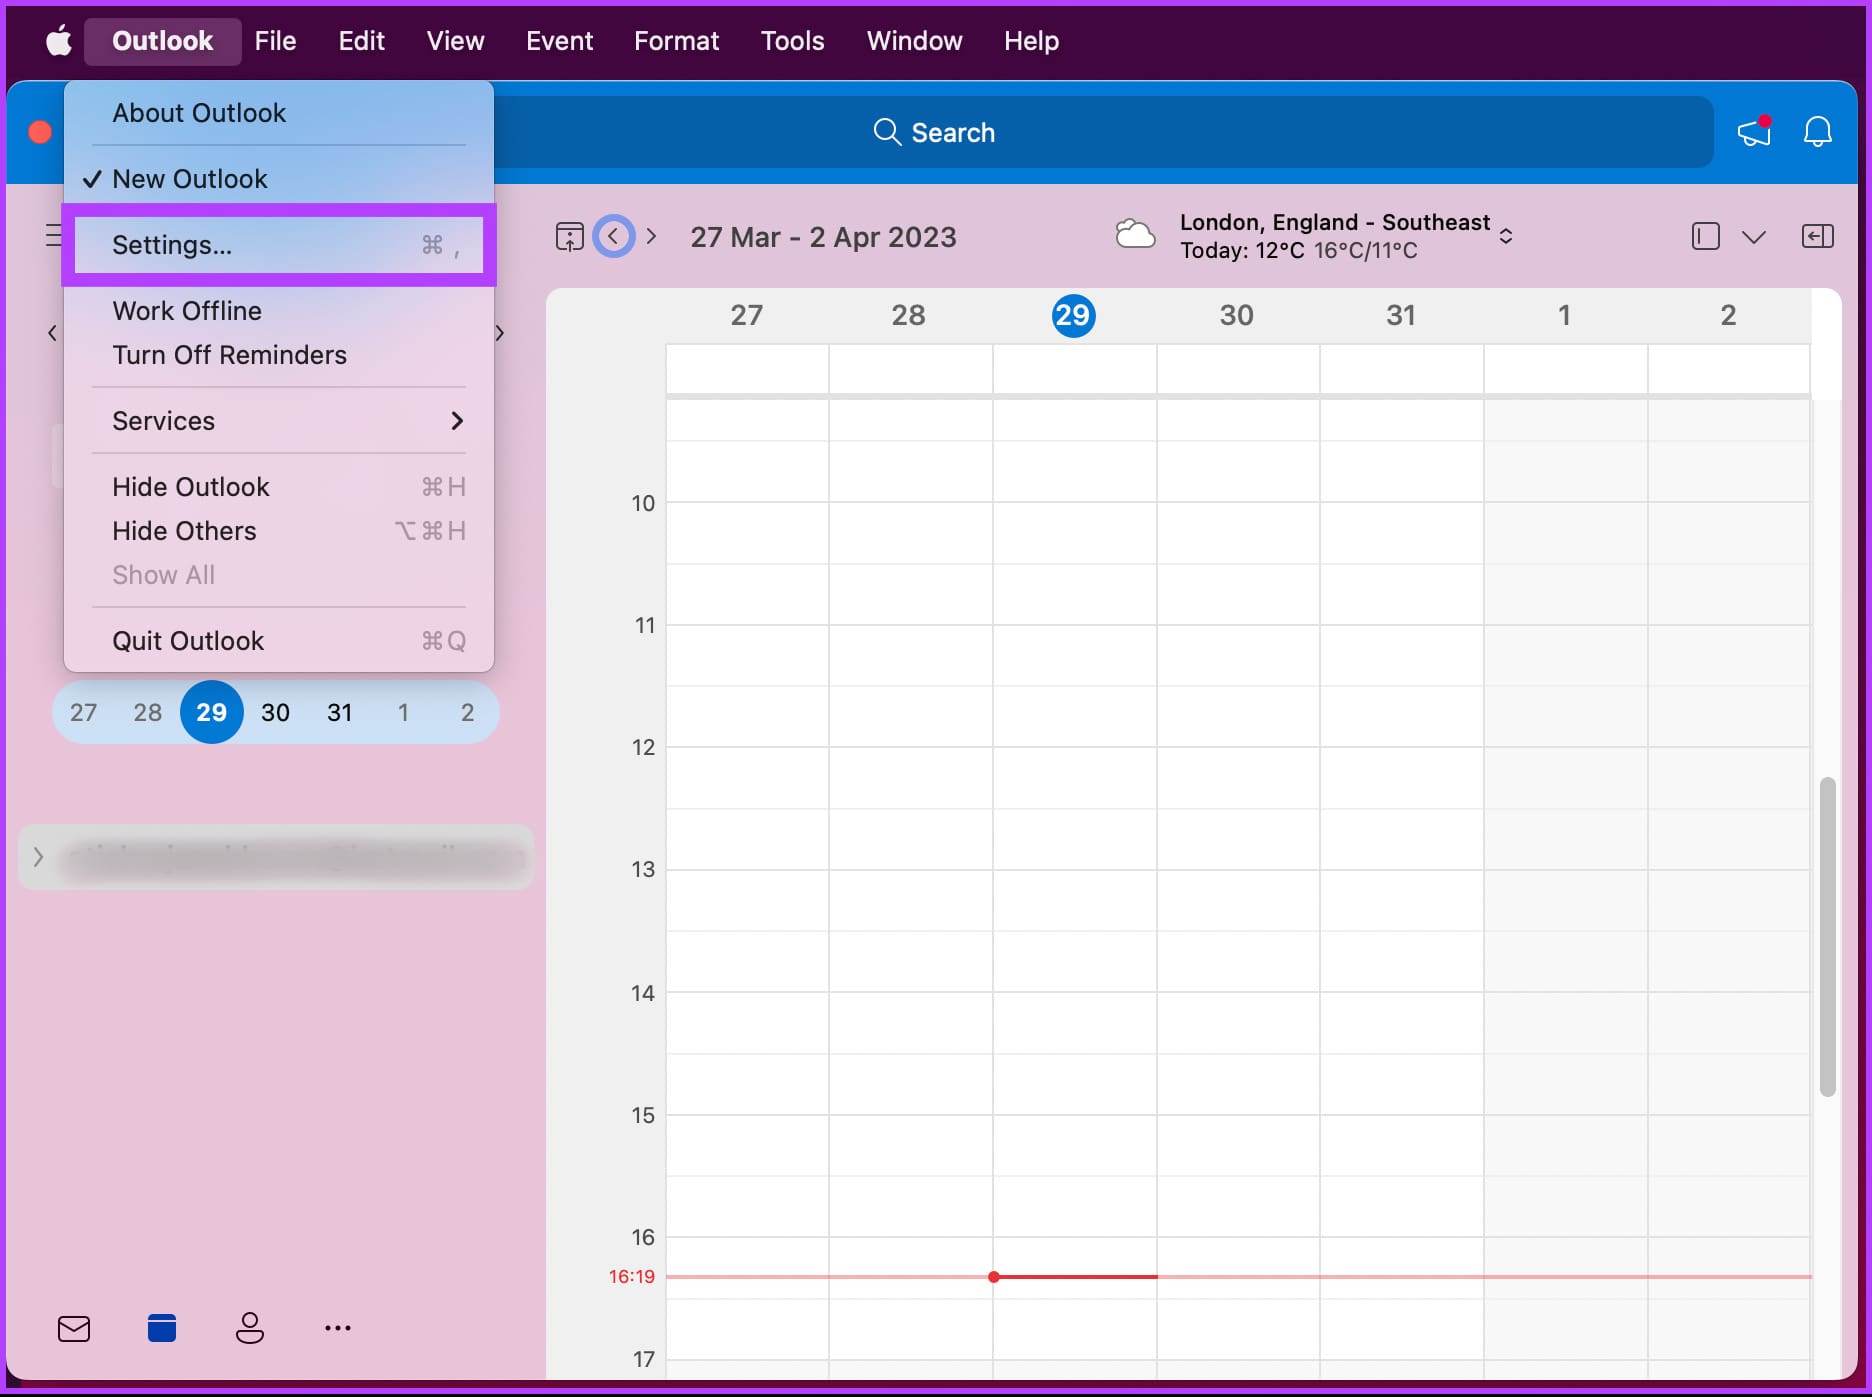Click the calendar vertical scrollbar handle
1872x1397 pixels.
point(1827,937)
